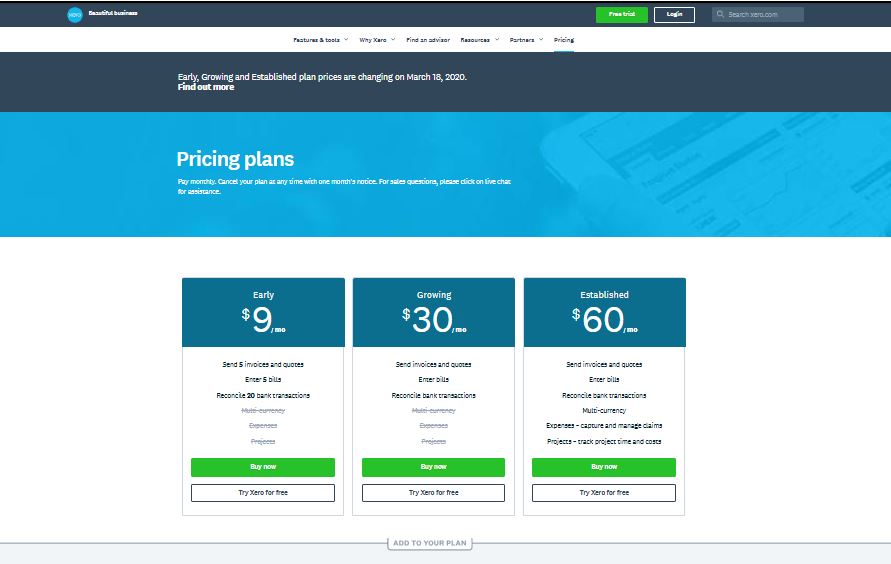The width and height of the screenshot is (891, 564).
Task: Click the 'Pricing plans' heading
Action: tap(235, 159)
